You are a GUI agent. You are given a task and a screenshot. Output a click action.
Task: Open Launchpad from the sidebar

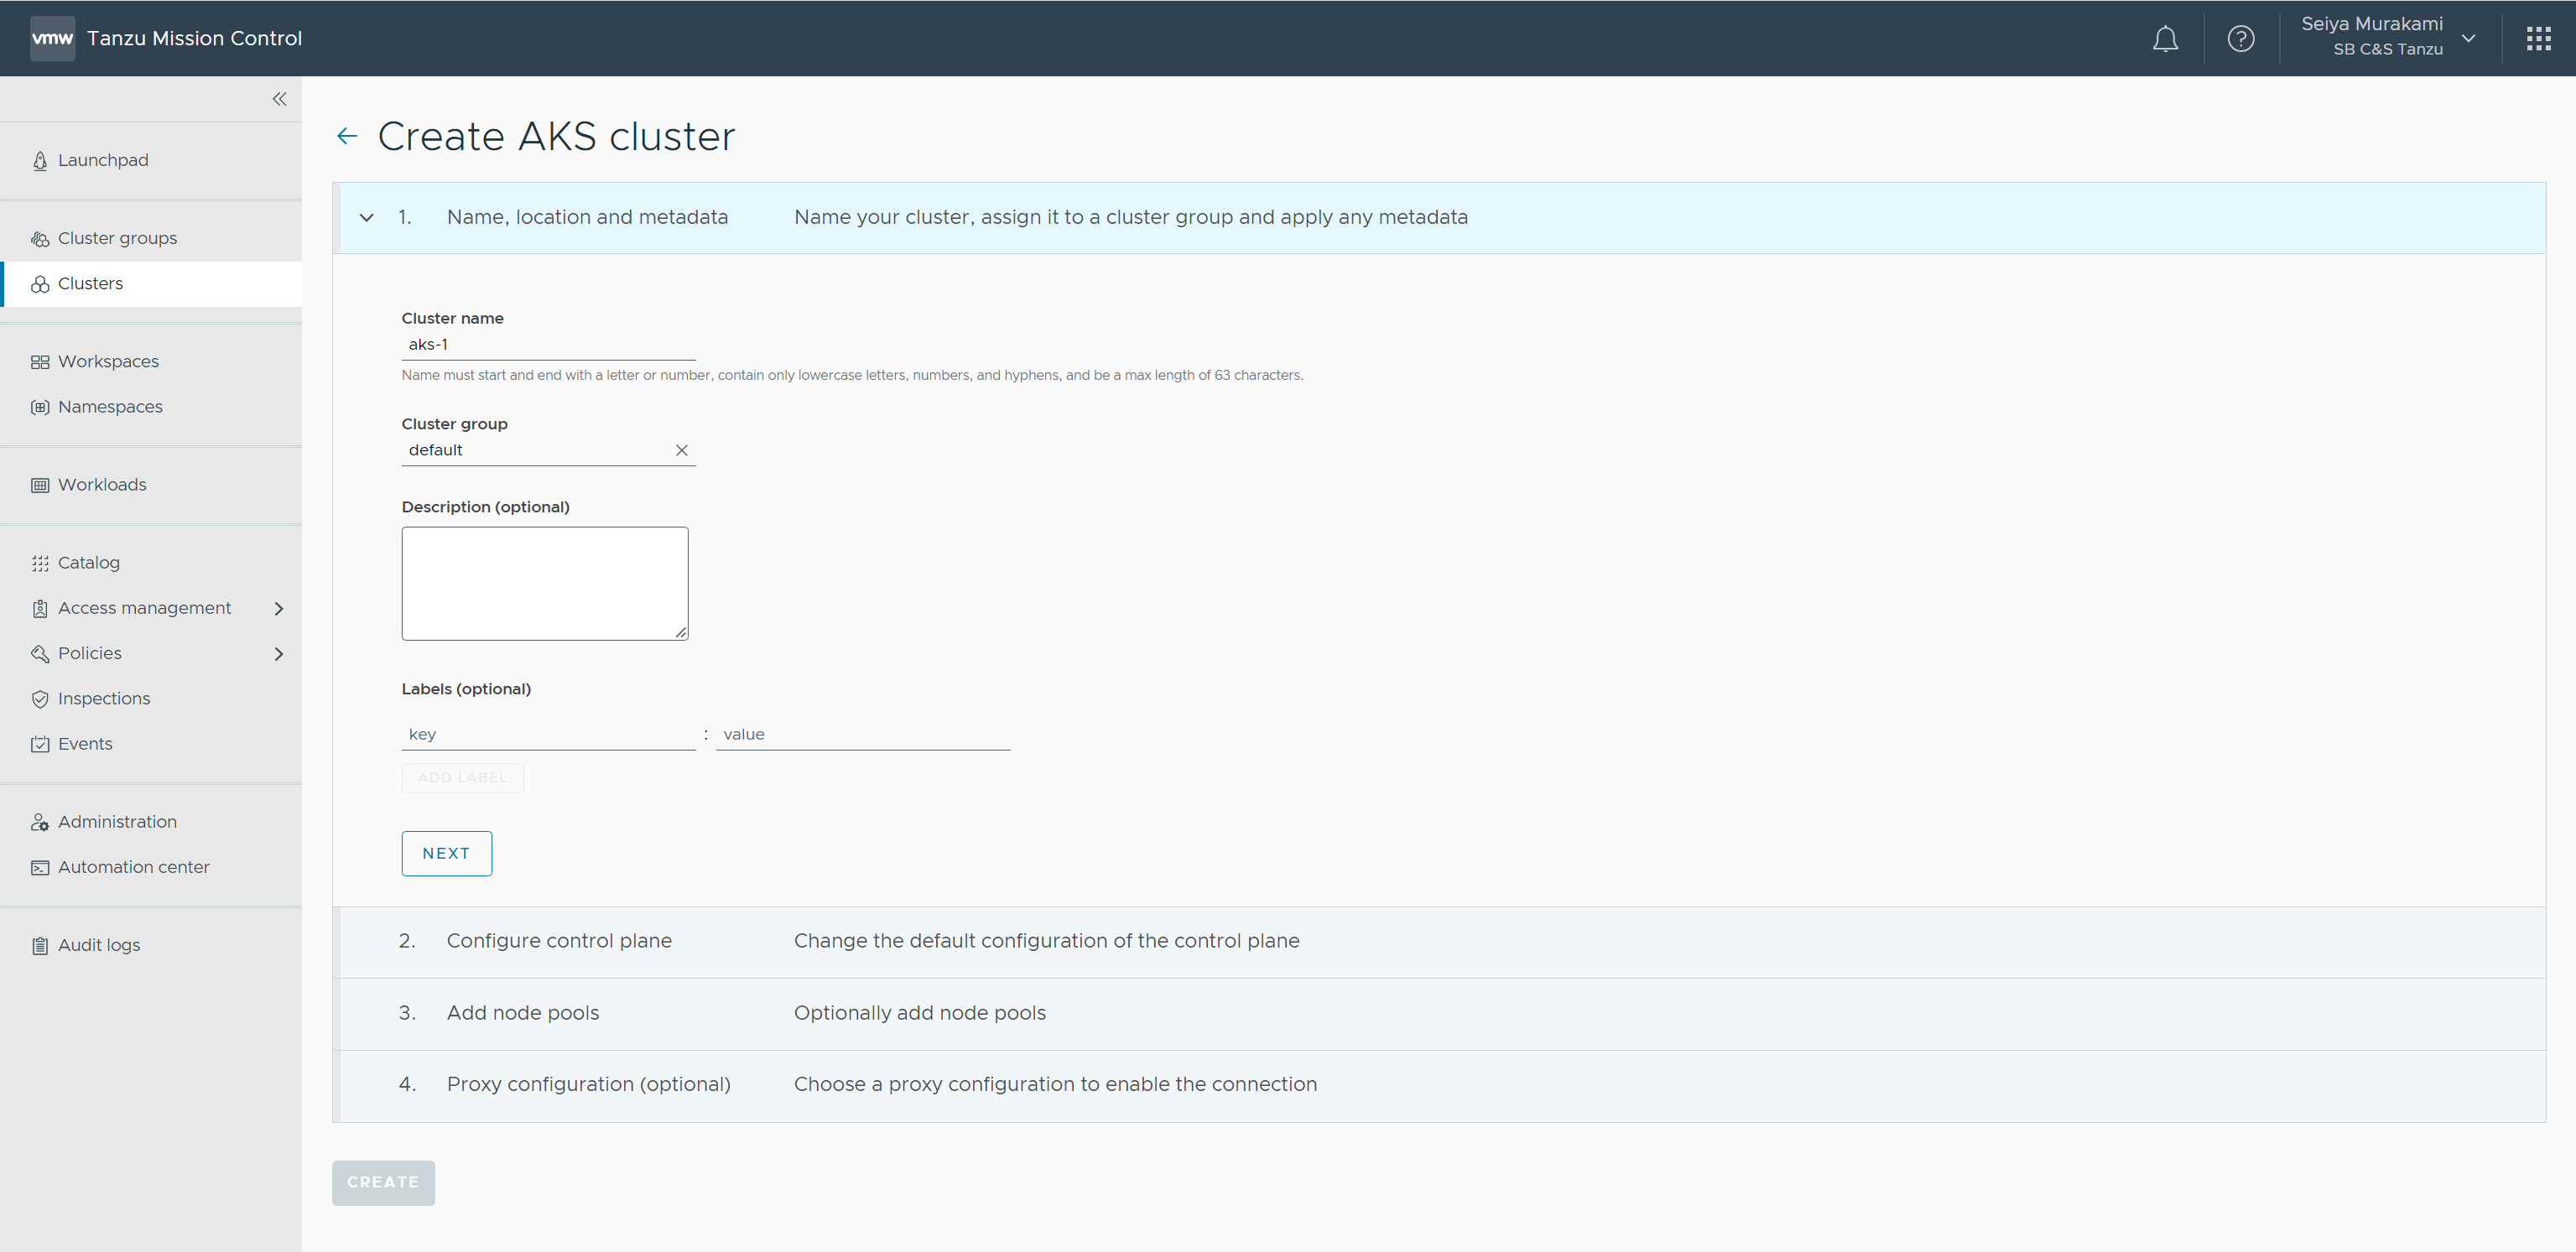point(103,160)
